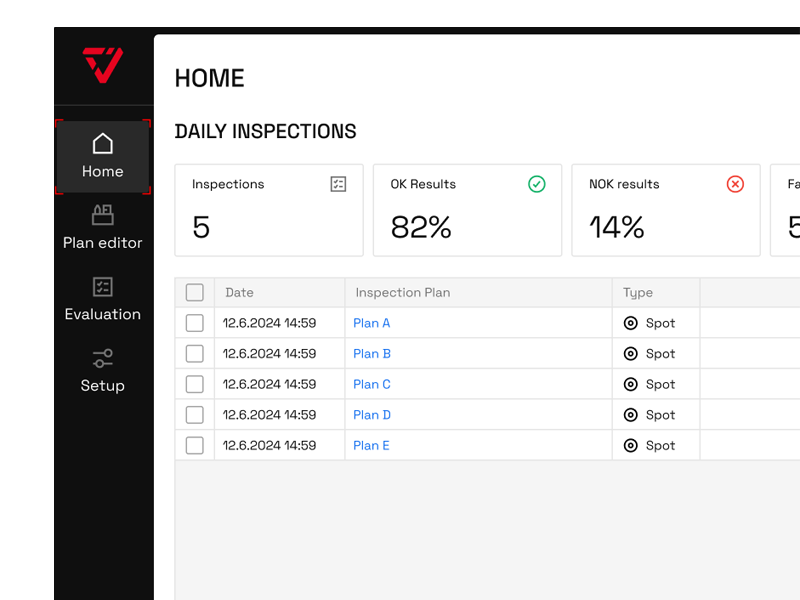Click the OK Results 82% card
Screen dimensions: 800x600
[467, 210]
